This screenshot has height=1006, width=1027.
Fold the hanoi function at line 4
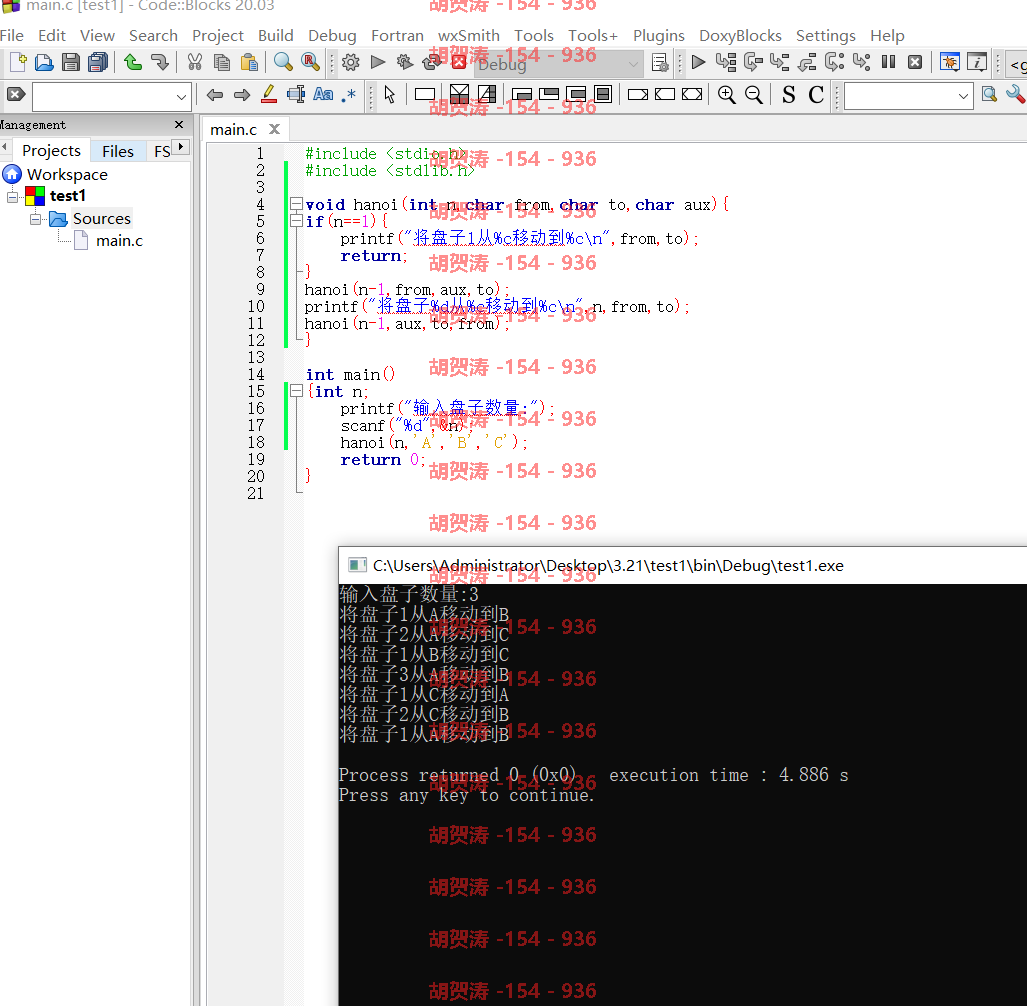pos(296,204)
